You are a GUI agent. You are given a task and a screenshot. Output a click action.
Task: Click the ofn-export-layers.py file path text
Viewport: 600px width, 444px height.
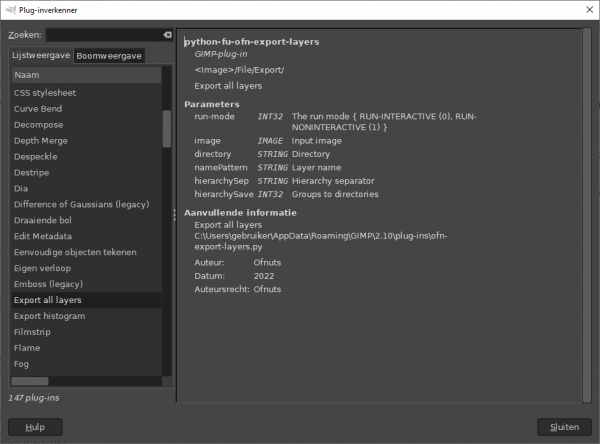pyautogui.click(x=321, y=241)
